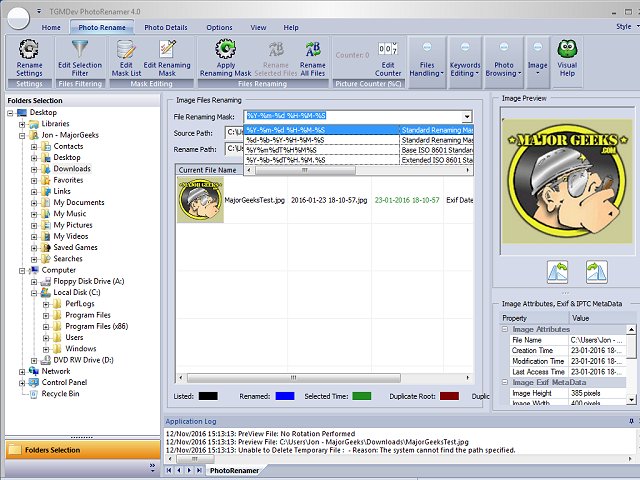The width and height of the screenshot is (640, 480).
Task: Select the Windows folder under Local Disk
Action: 80,349
